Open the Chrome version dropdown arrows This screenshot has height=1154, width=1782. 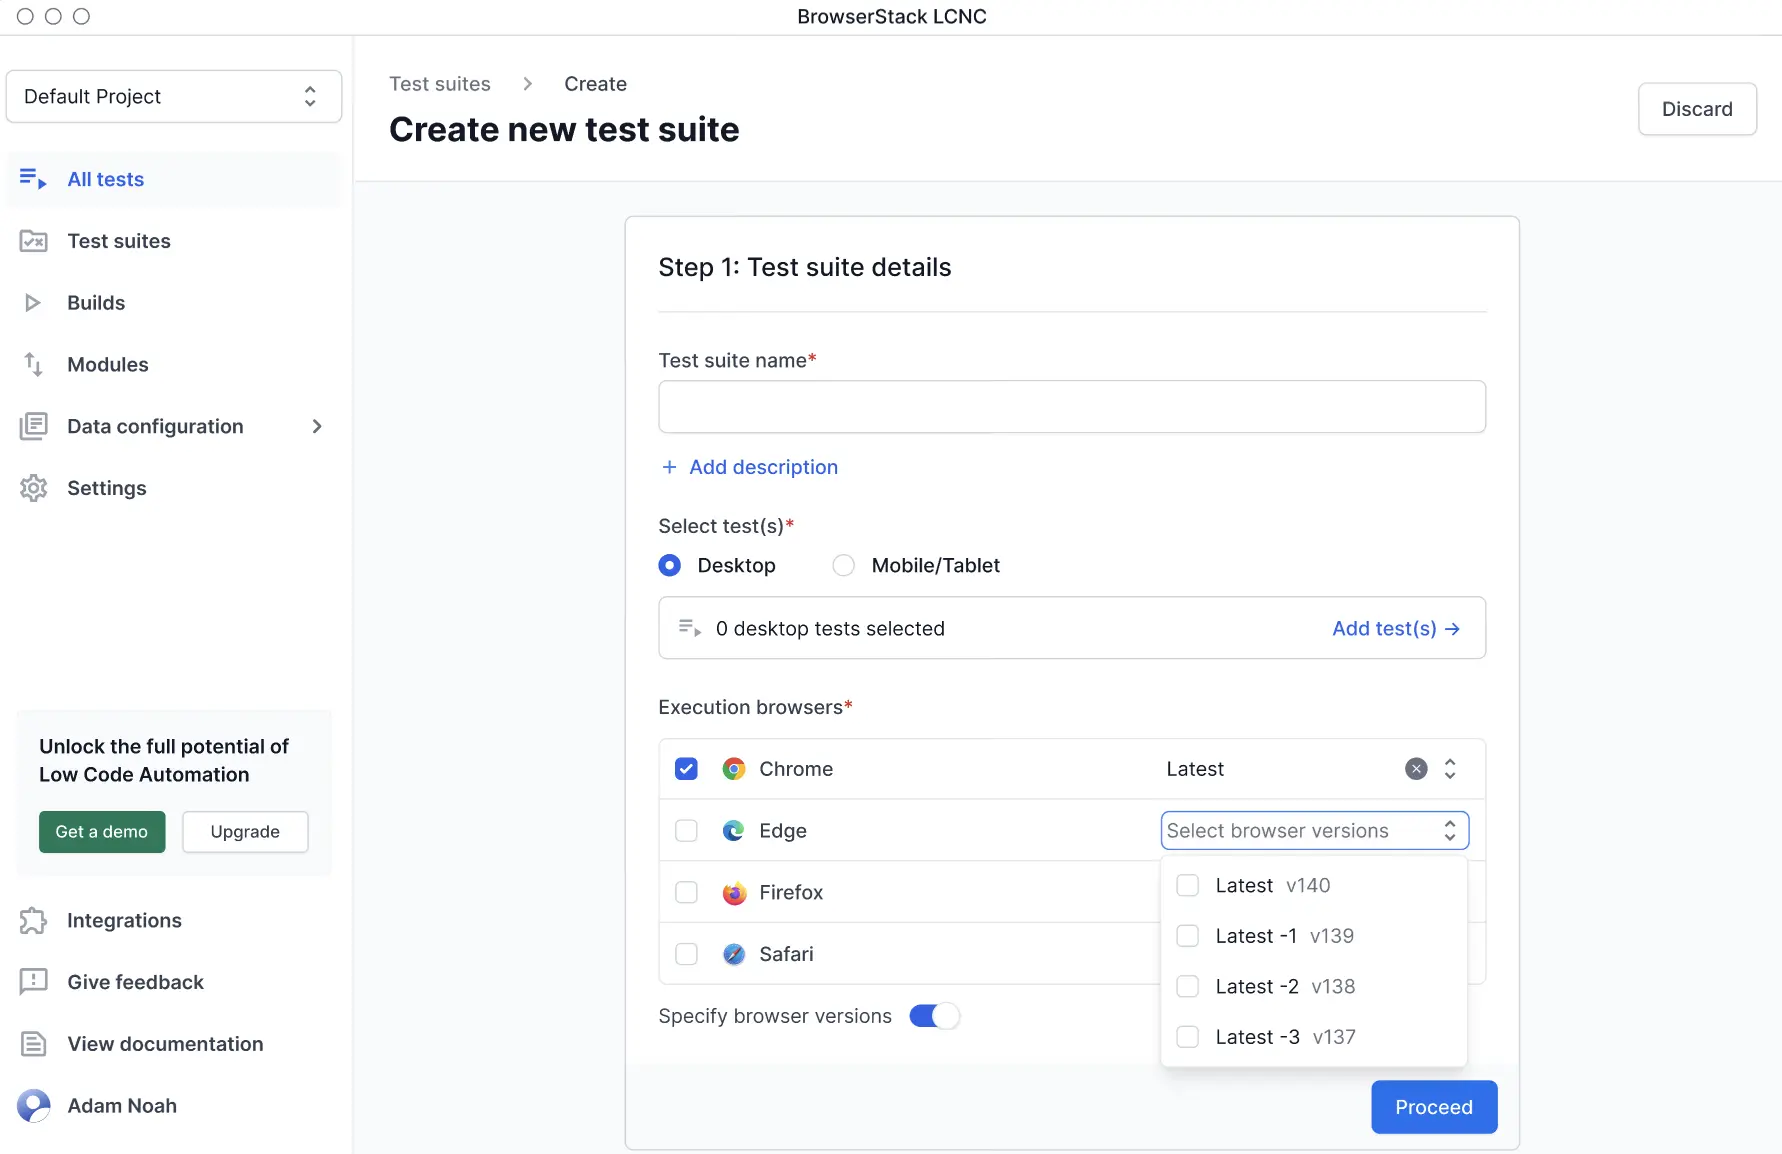1450,769
